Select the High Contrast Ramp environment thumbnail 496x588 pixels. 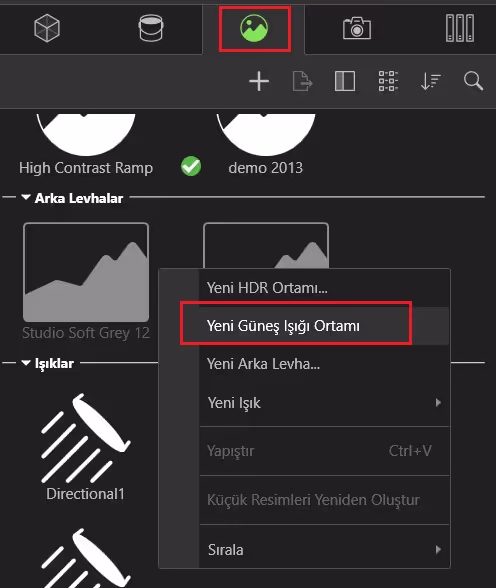coord(86,134)
